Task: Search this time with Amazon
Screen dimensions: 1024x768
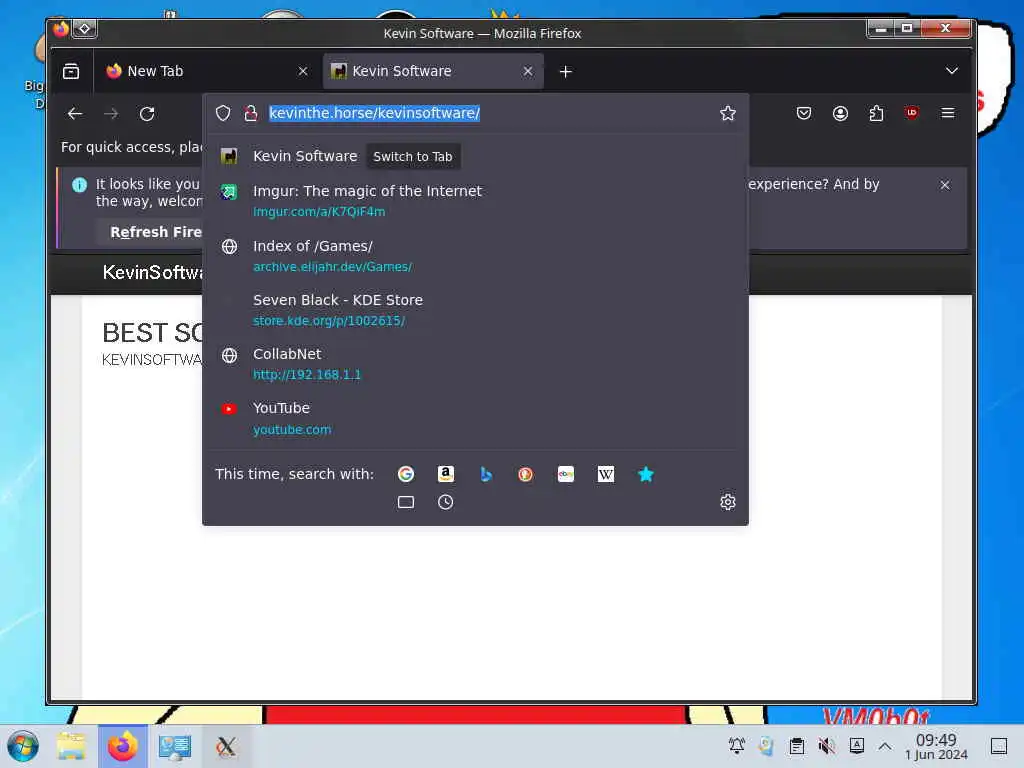Action: click(x=445, y=474)
